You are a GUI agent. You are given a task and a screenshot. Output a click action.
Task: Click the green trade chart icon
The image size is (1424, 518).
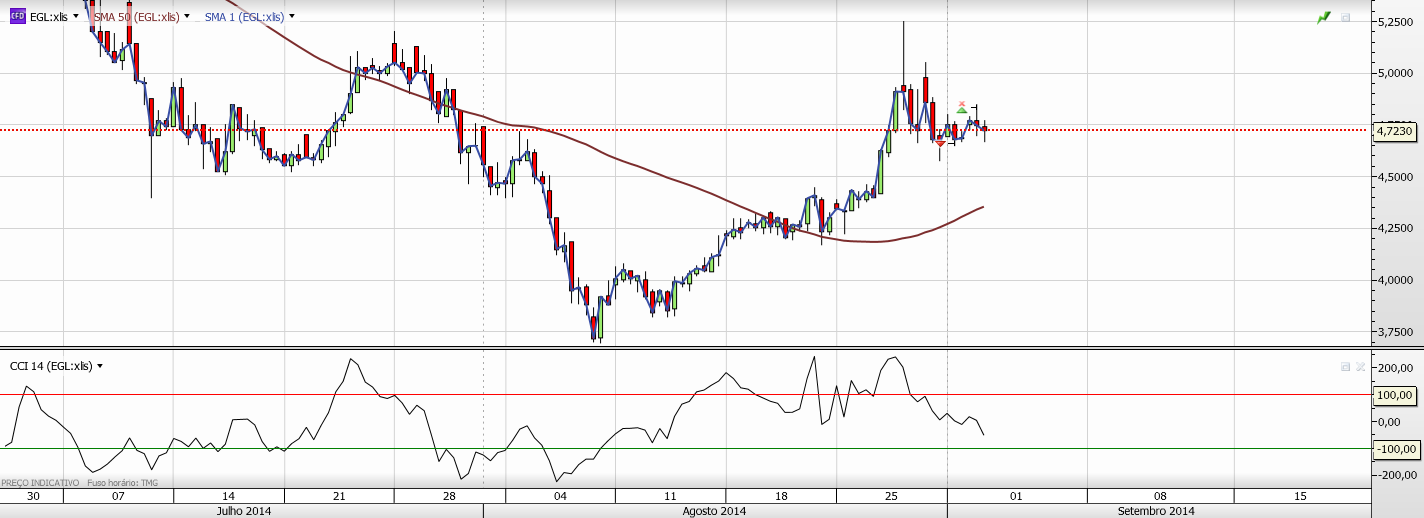pyautogui.click(x=1324, y=17)
